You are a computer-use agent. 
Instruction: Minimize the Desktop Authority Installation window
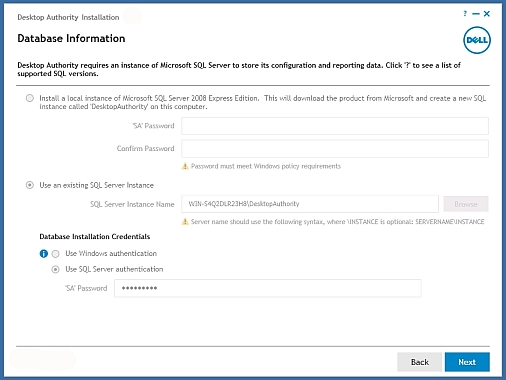click(476, 14)
